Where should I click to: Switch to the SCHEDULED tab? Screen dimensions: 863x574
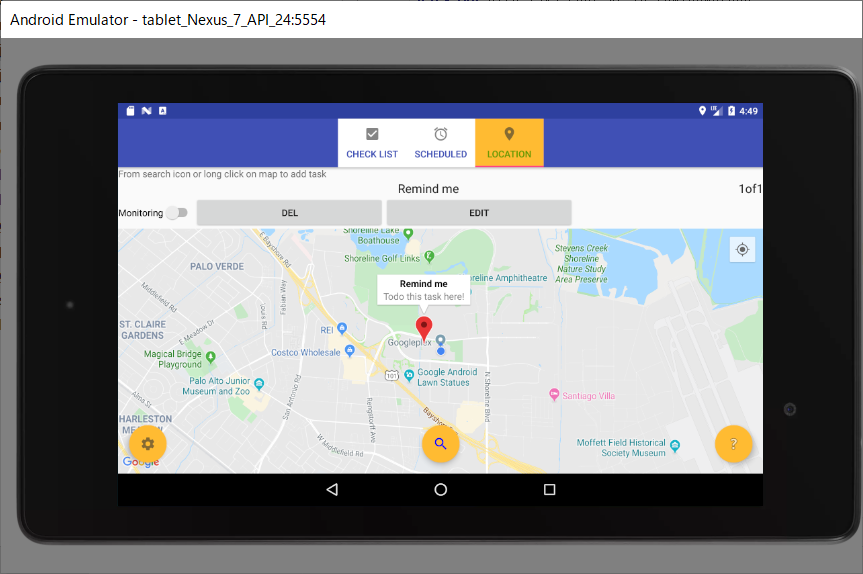[440, 143]
